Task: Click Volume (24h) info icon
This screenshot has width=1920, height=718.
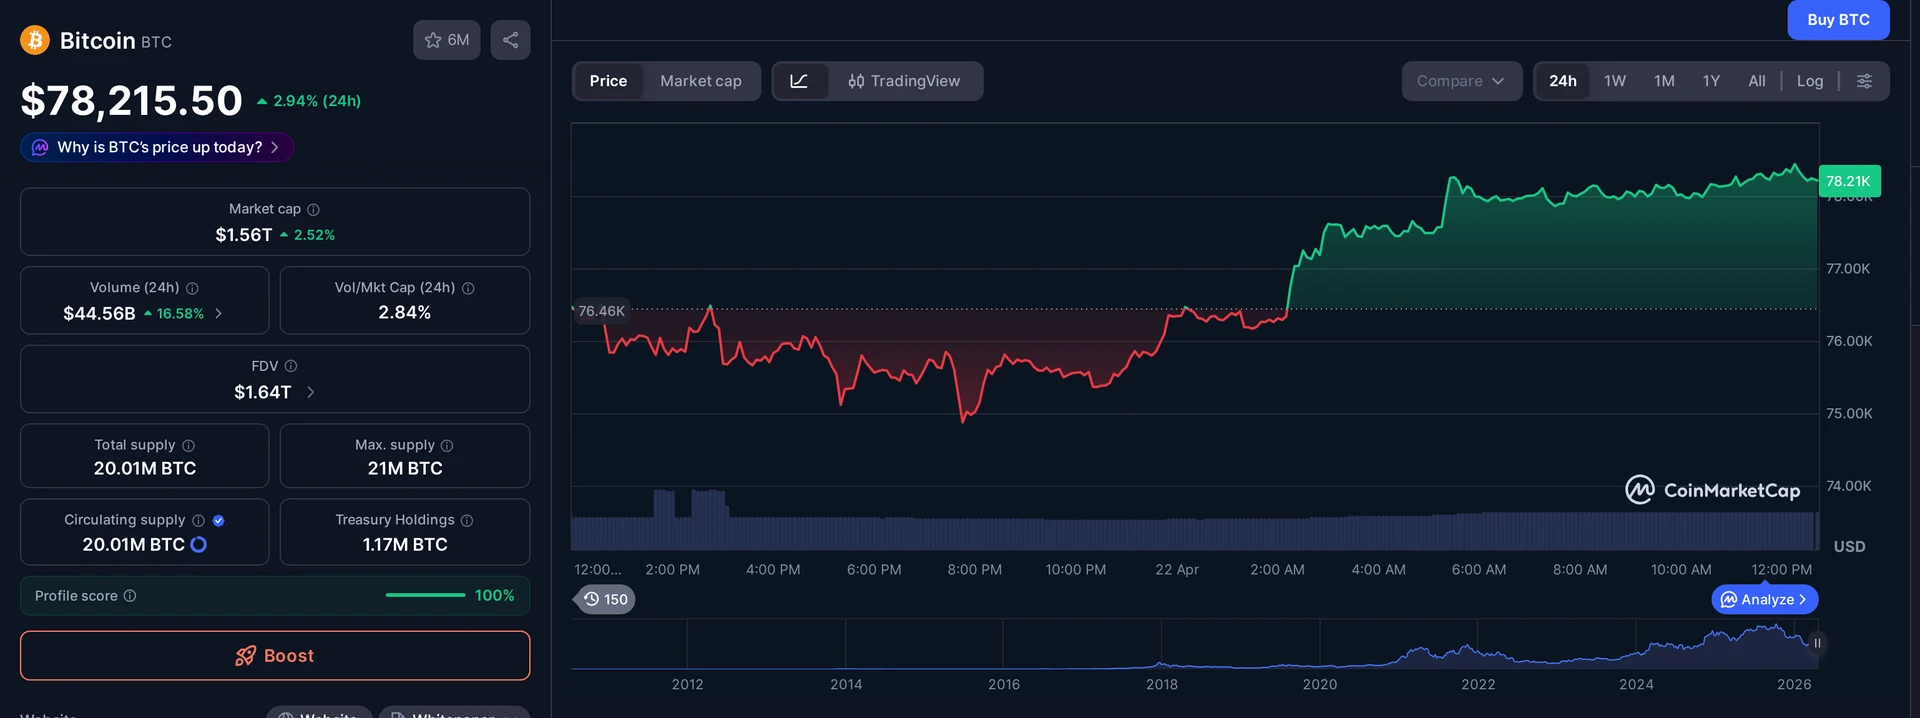Action: pyautogui.click(x=192, y=288)
